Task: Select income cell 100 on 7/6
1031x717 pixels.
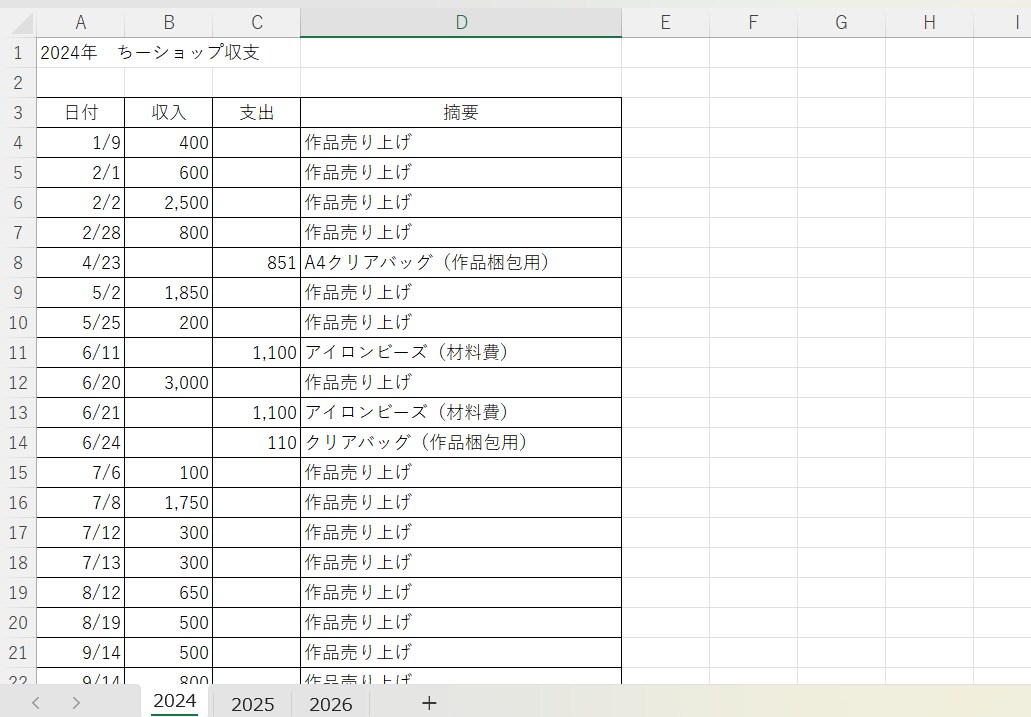Action: (x=168, y=473)
